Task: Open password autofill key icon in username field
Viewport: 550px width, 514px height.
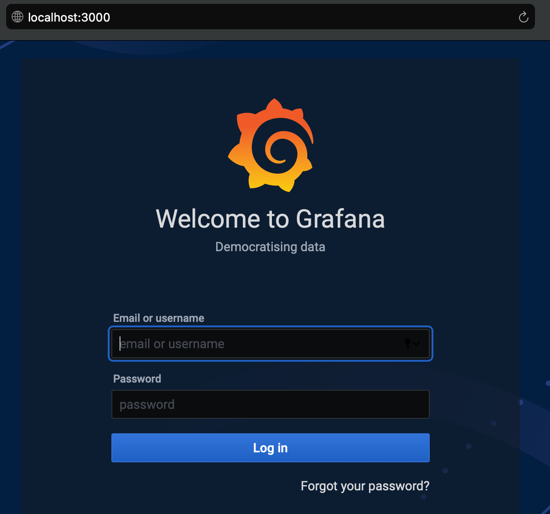Action: (x=411, y=343)
